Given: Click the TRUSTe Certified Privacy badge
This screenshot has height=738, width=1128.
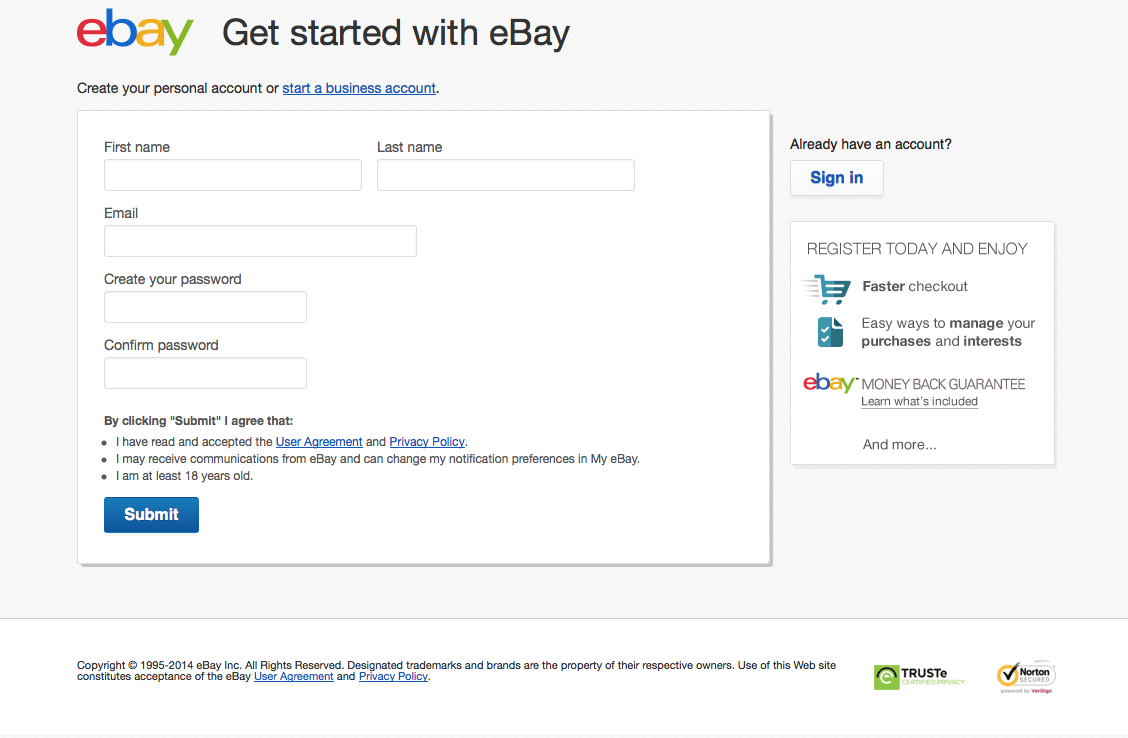Looking at the screenshot, I should pyautogui.click(x=919, y=677).
